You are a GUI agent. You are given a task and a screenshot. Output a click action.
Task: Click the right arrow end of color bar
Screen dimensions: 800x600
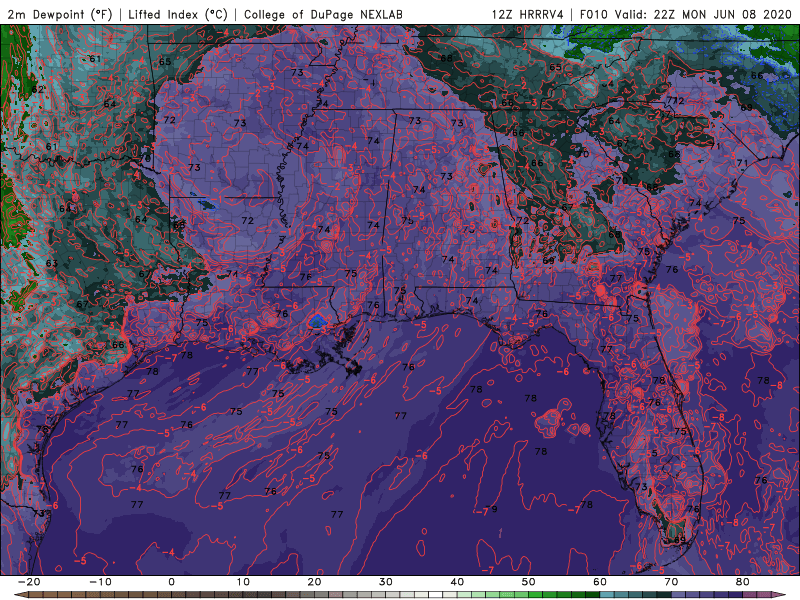(x=780, y=595)
